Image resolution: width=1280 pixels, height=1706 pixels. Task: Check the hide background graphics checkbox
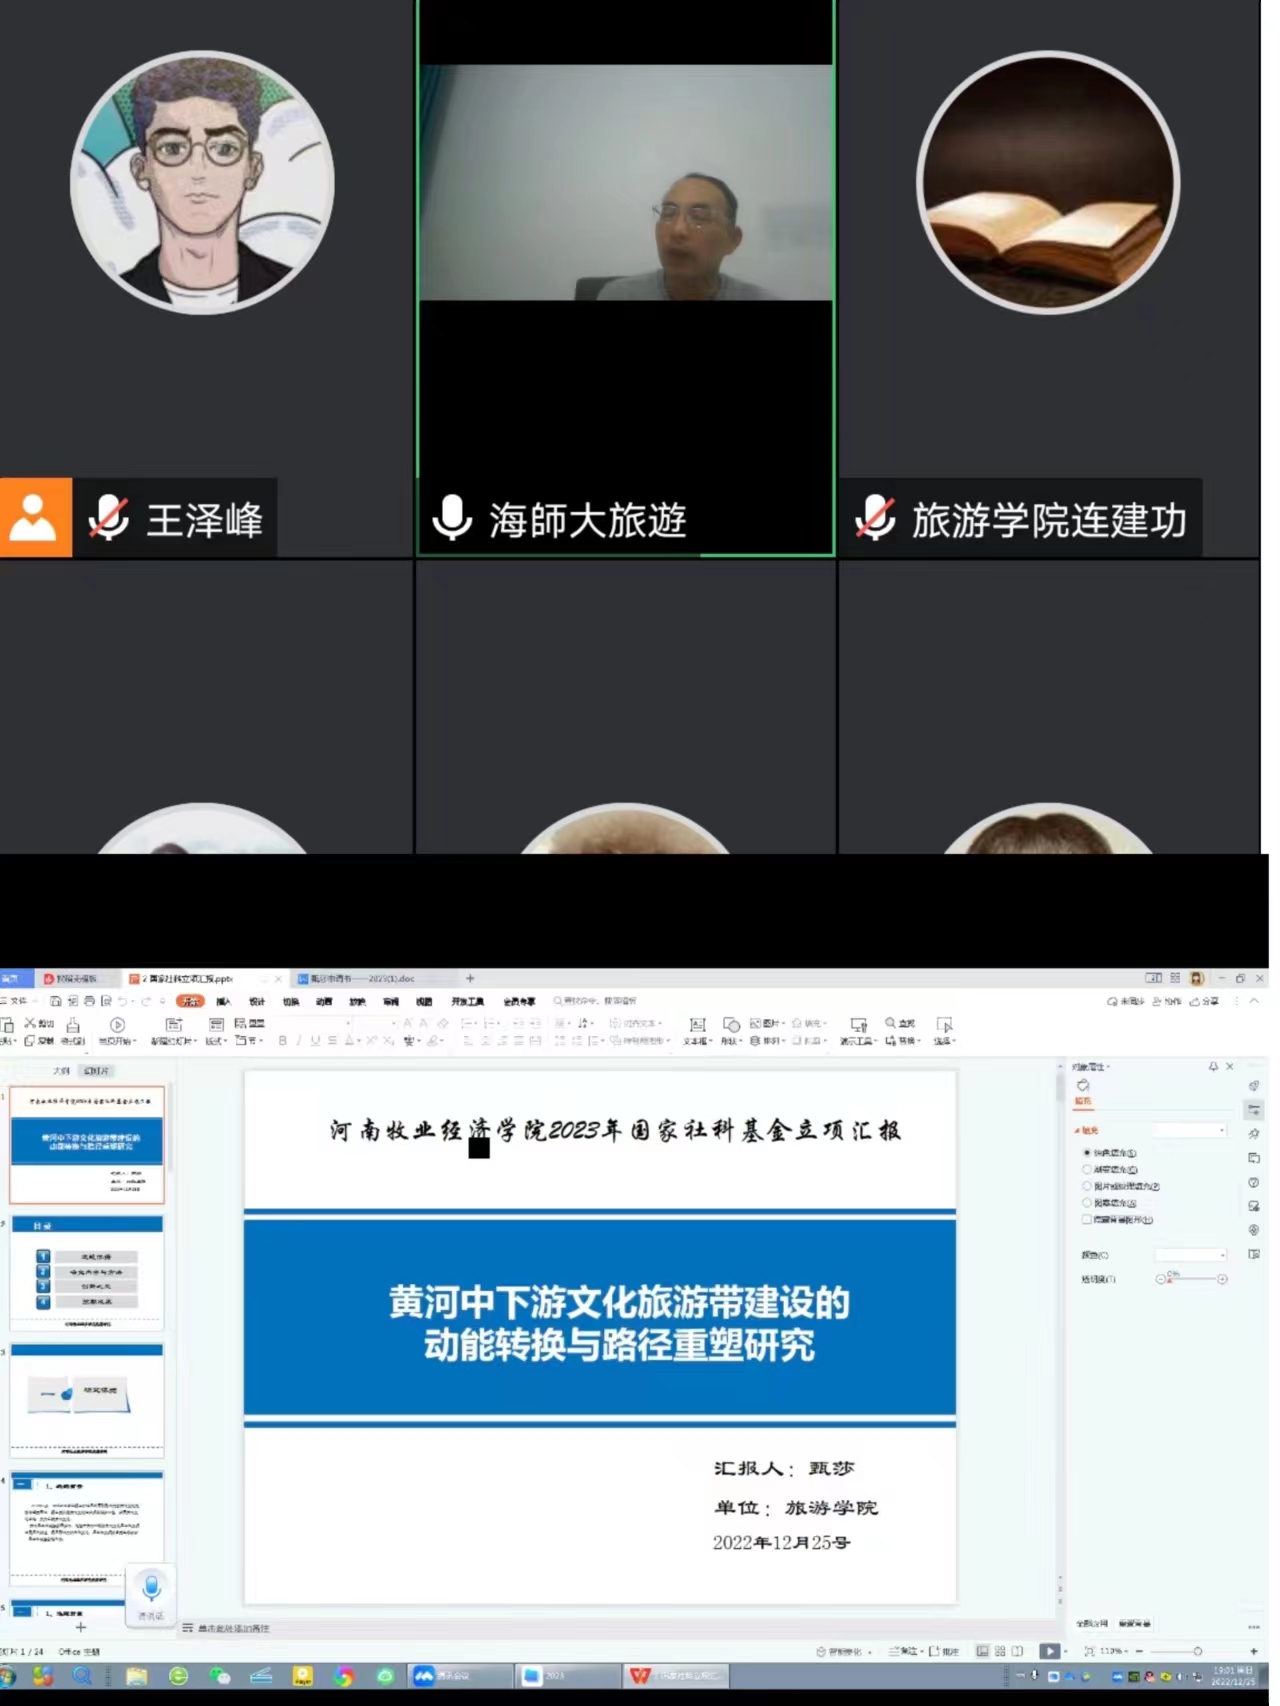(1087, 1219)
